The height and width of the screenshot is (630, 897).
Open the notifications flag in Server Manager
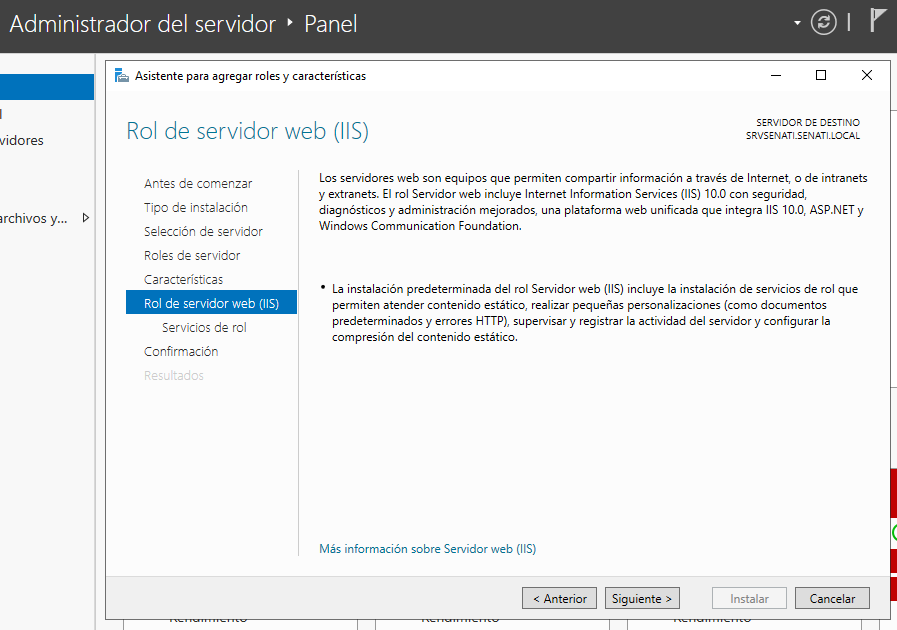click(x=878, y=21)
